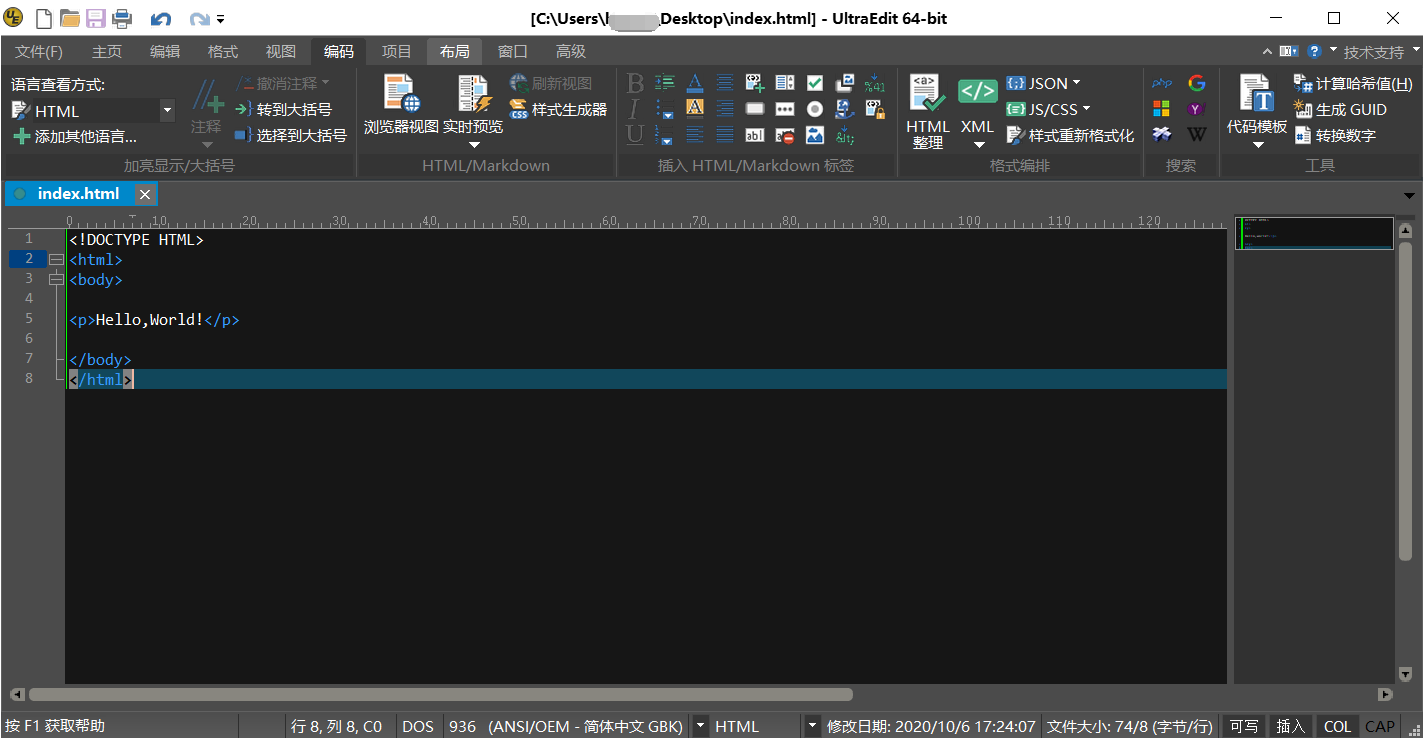
Task: Collapse the <html> fold on line 2
Action: [x=56, y=259]
